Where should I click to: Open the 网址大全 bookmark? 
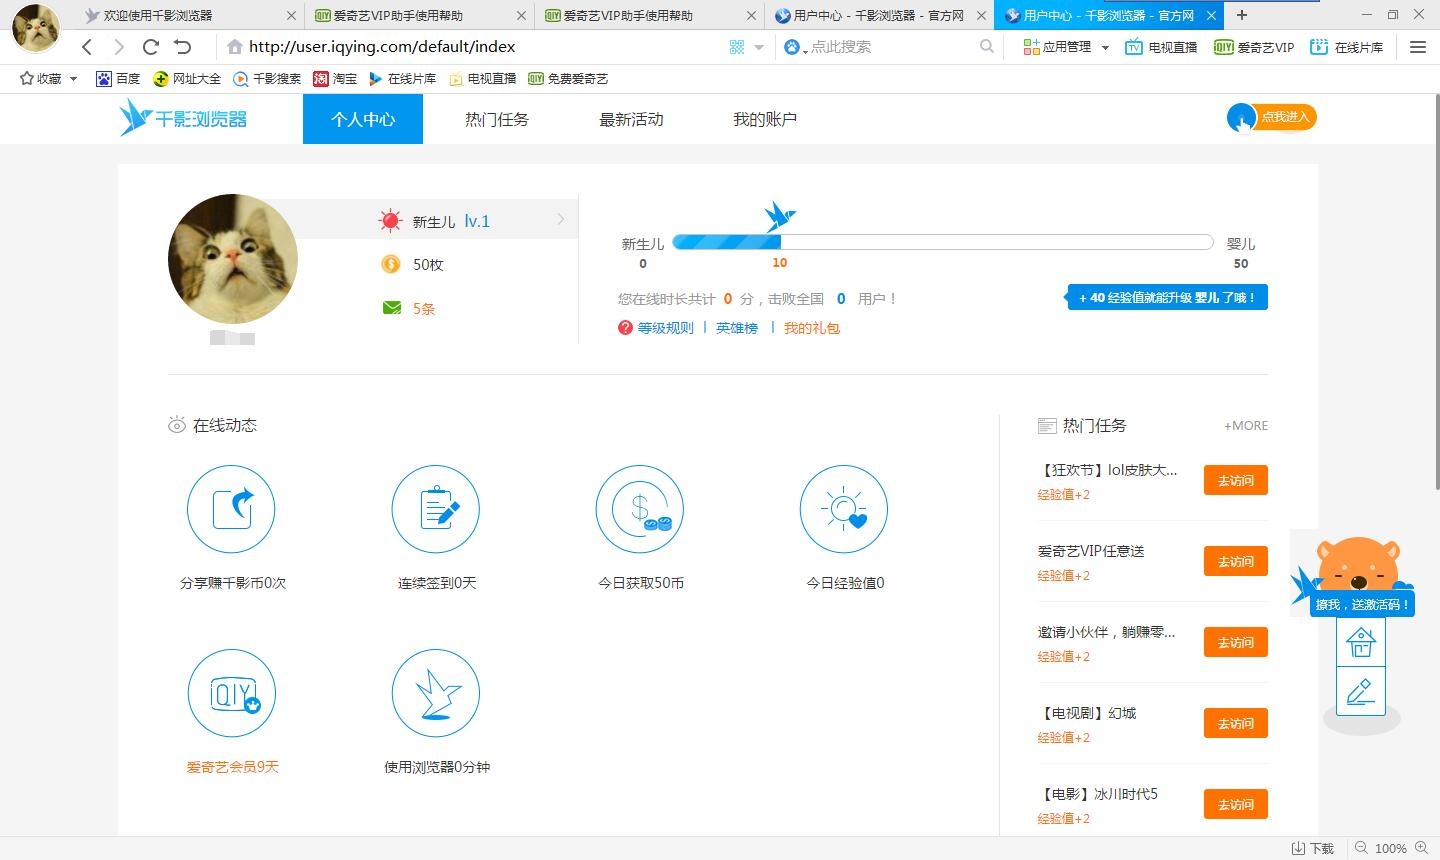pos(187,78)
